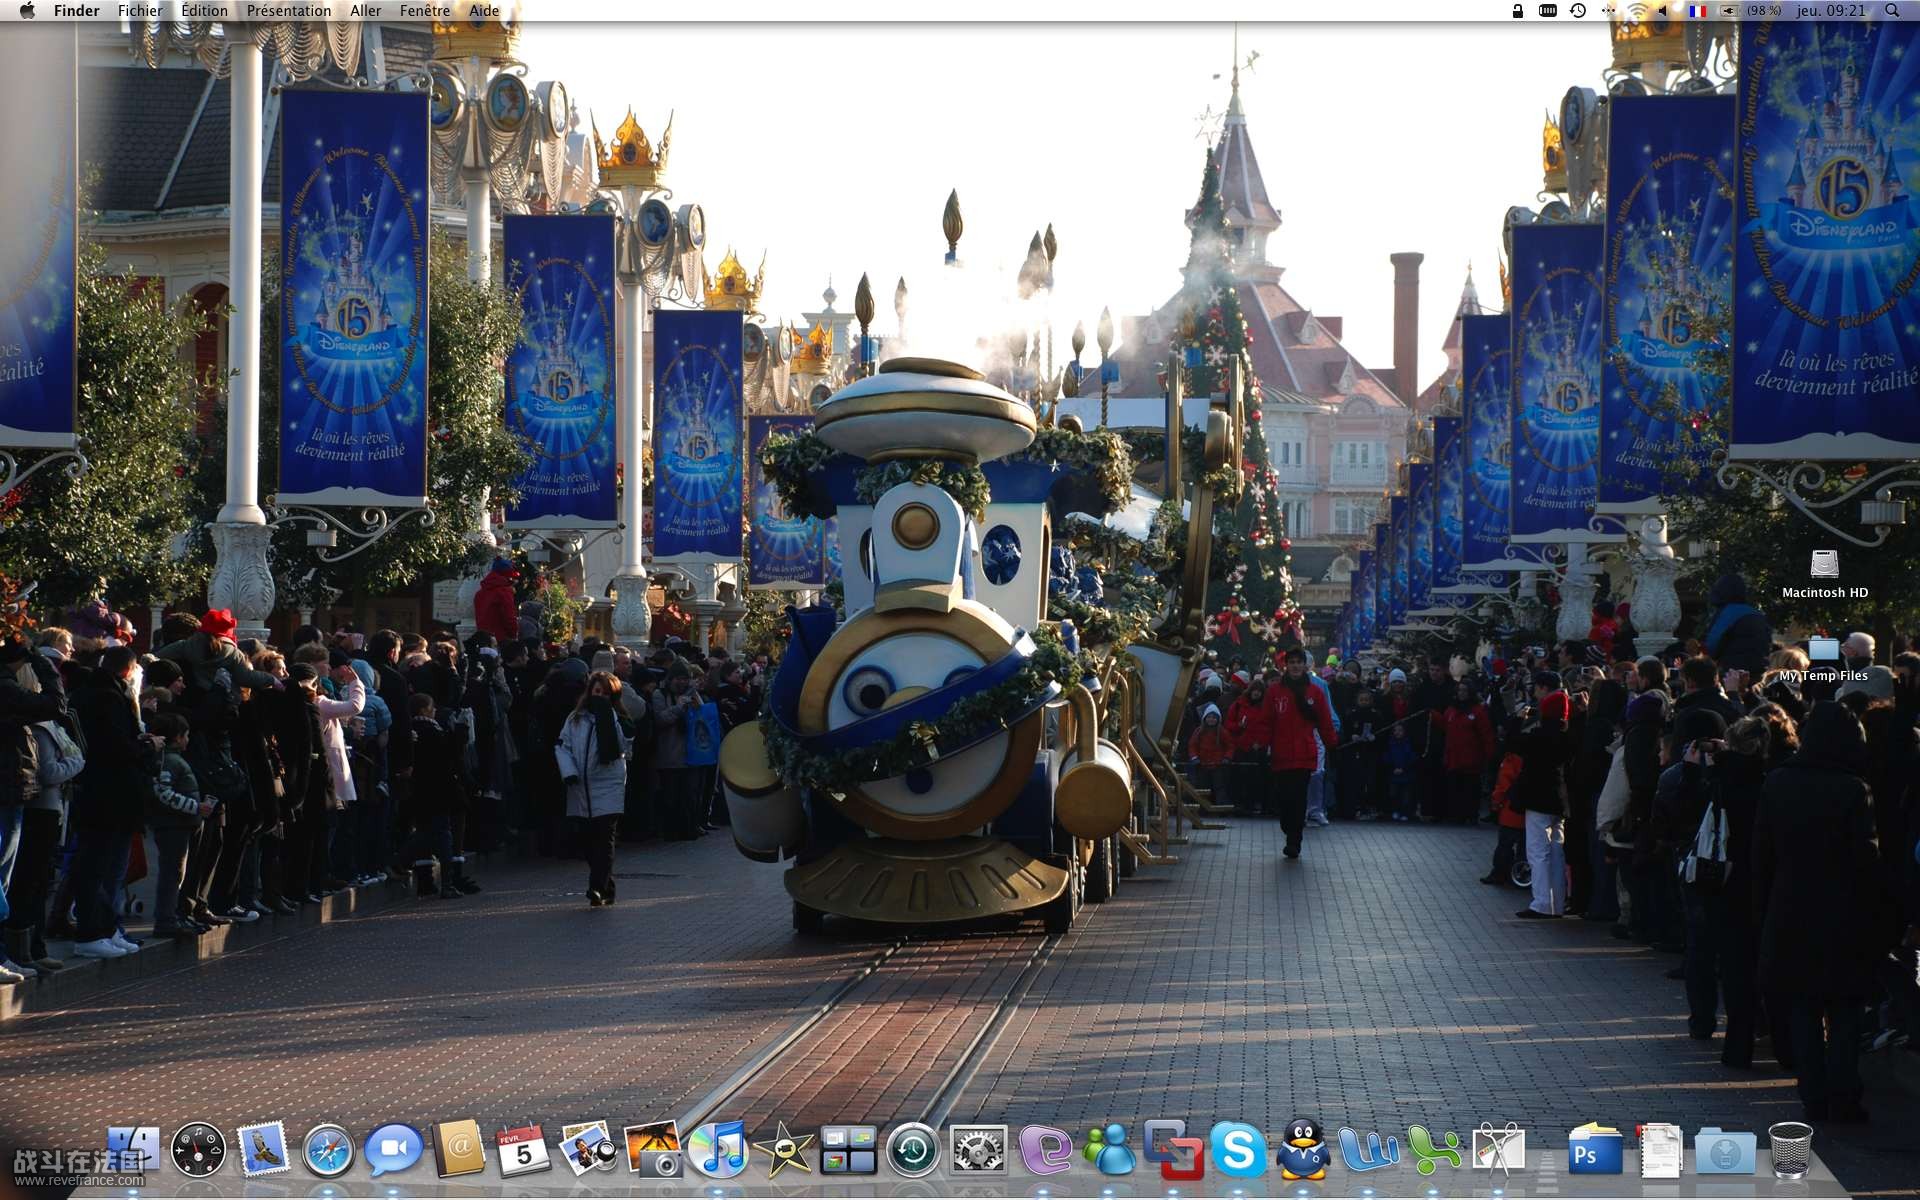Image resolution: width=1920 pixels, height=1200 pixels.
Task: Open iCal calendar showing 5
Action: [x=523, y=1150]
